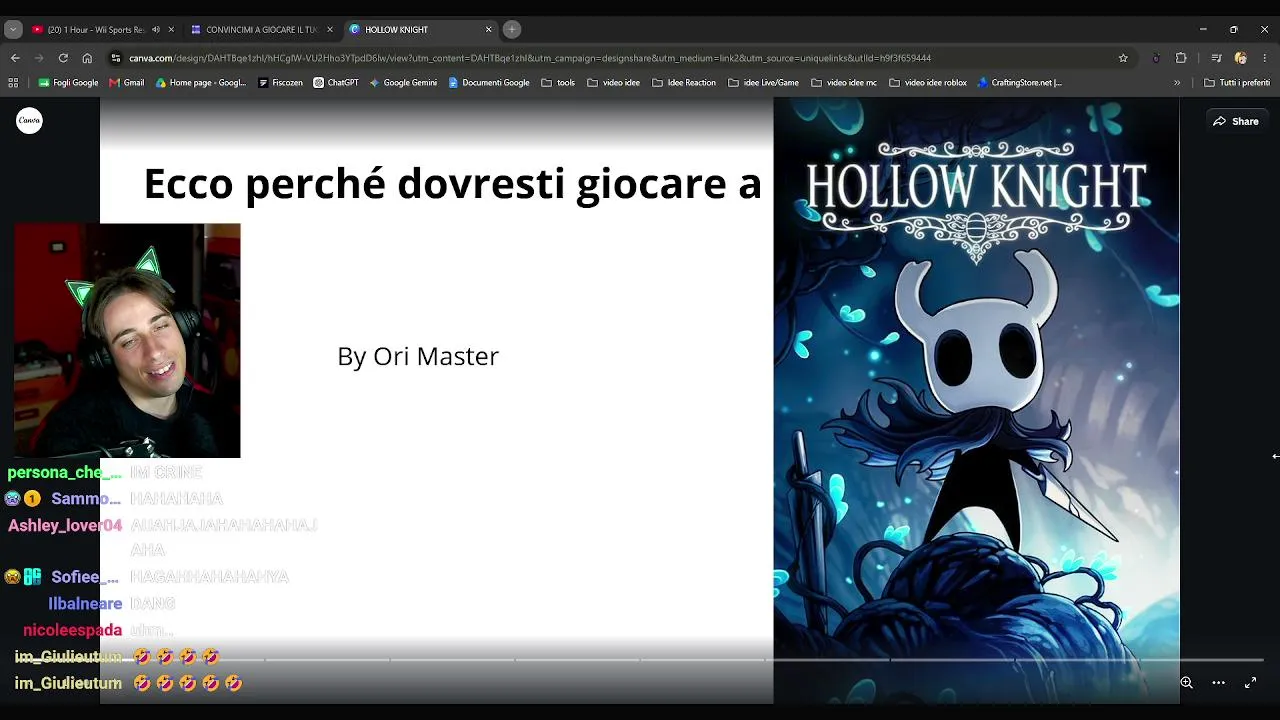Image resolution: width=1280 pixels, height=720 pixels.
Task: Open the tab search dropdown
Action: (x=13, y=30)
